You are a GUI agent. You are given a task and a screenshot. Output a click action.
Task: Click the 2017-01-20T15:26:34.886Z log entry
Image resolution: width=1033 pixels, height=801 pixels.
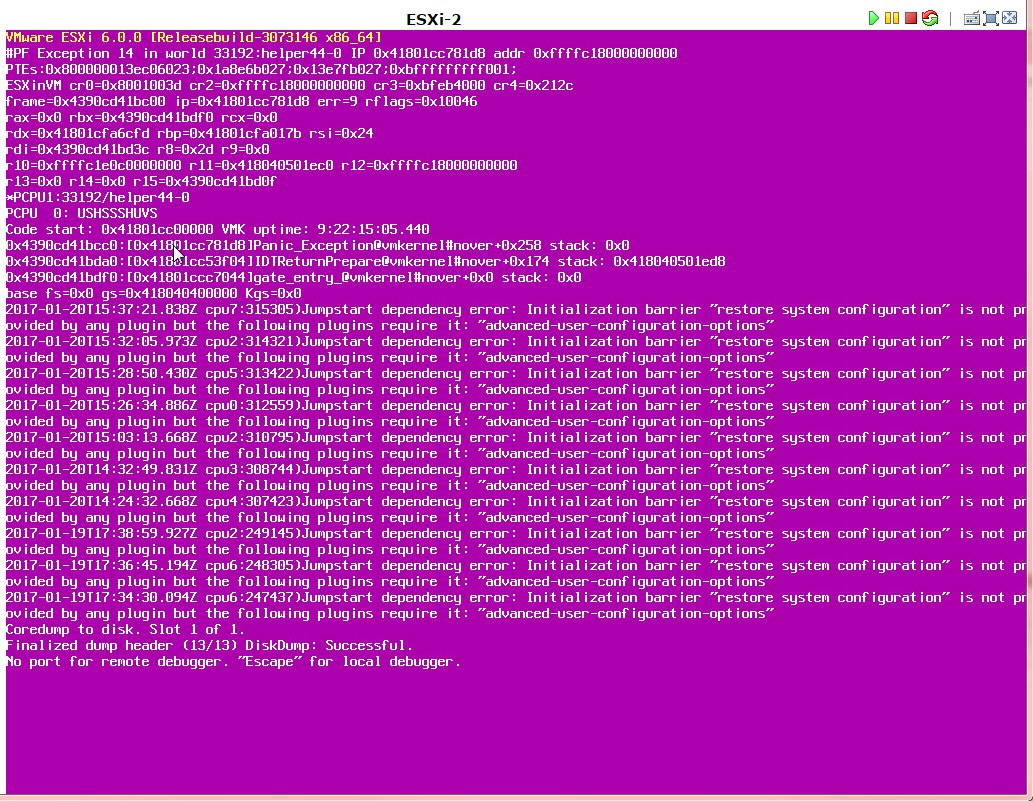pos(516,414)
